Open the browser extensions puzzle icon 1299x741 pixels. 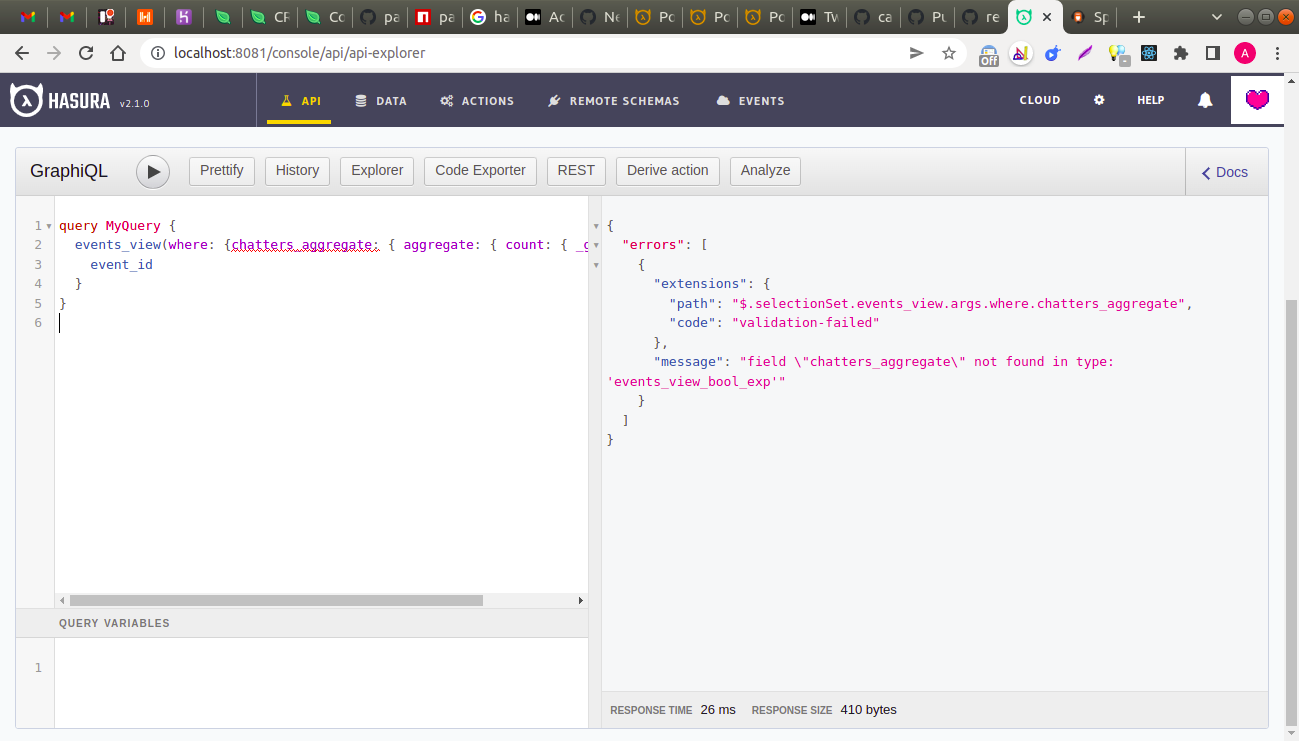coord(1181,54)
